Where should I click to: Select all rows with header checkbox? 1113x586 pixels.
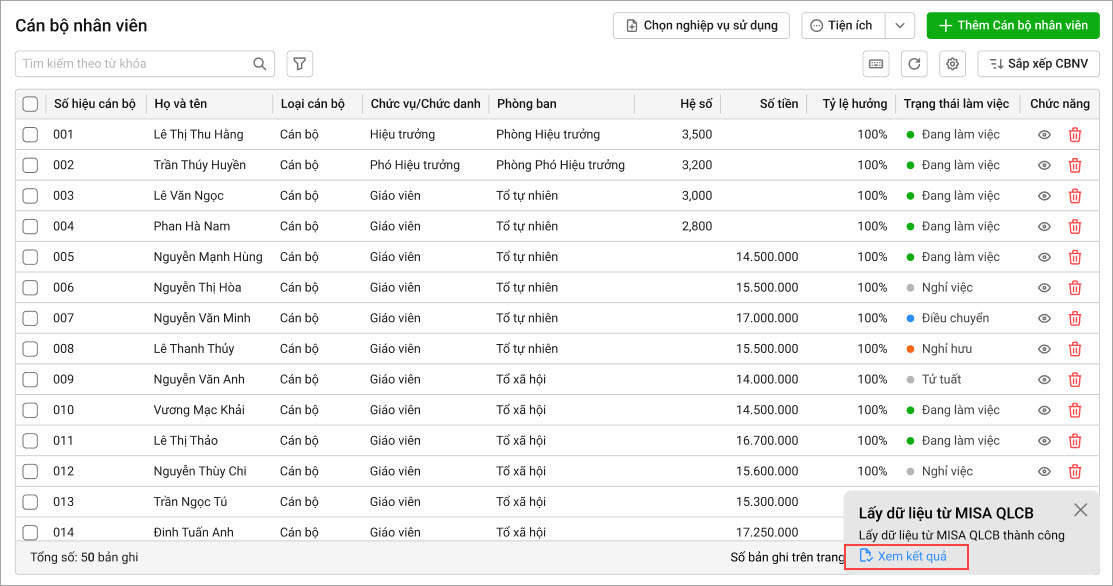pos(30,104)
